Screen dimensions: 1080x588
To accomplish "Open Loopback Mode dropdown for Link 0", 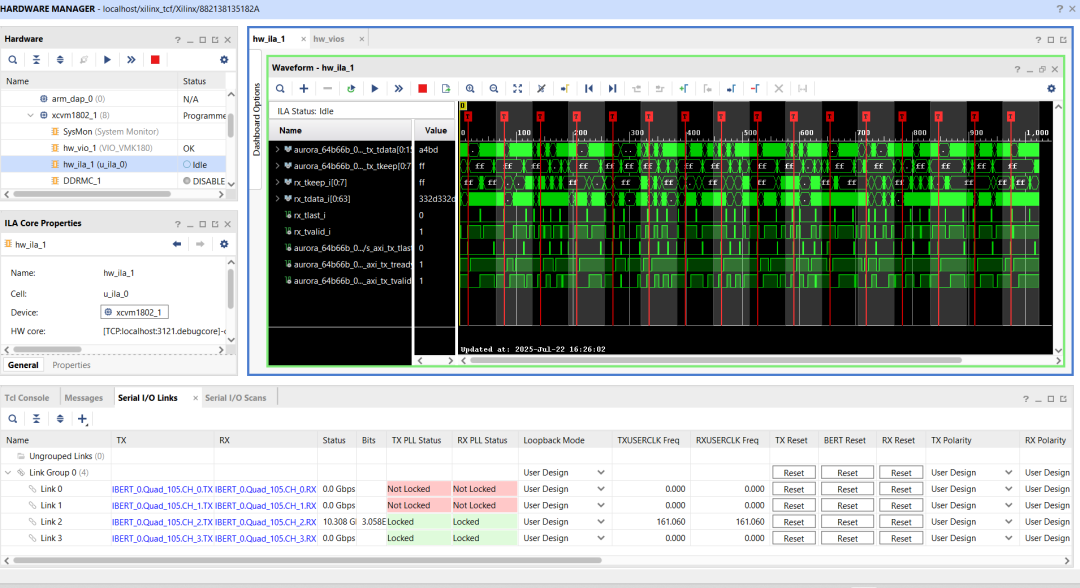I will tap(601, 489).
